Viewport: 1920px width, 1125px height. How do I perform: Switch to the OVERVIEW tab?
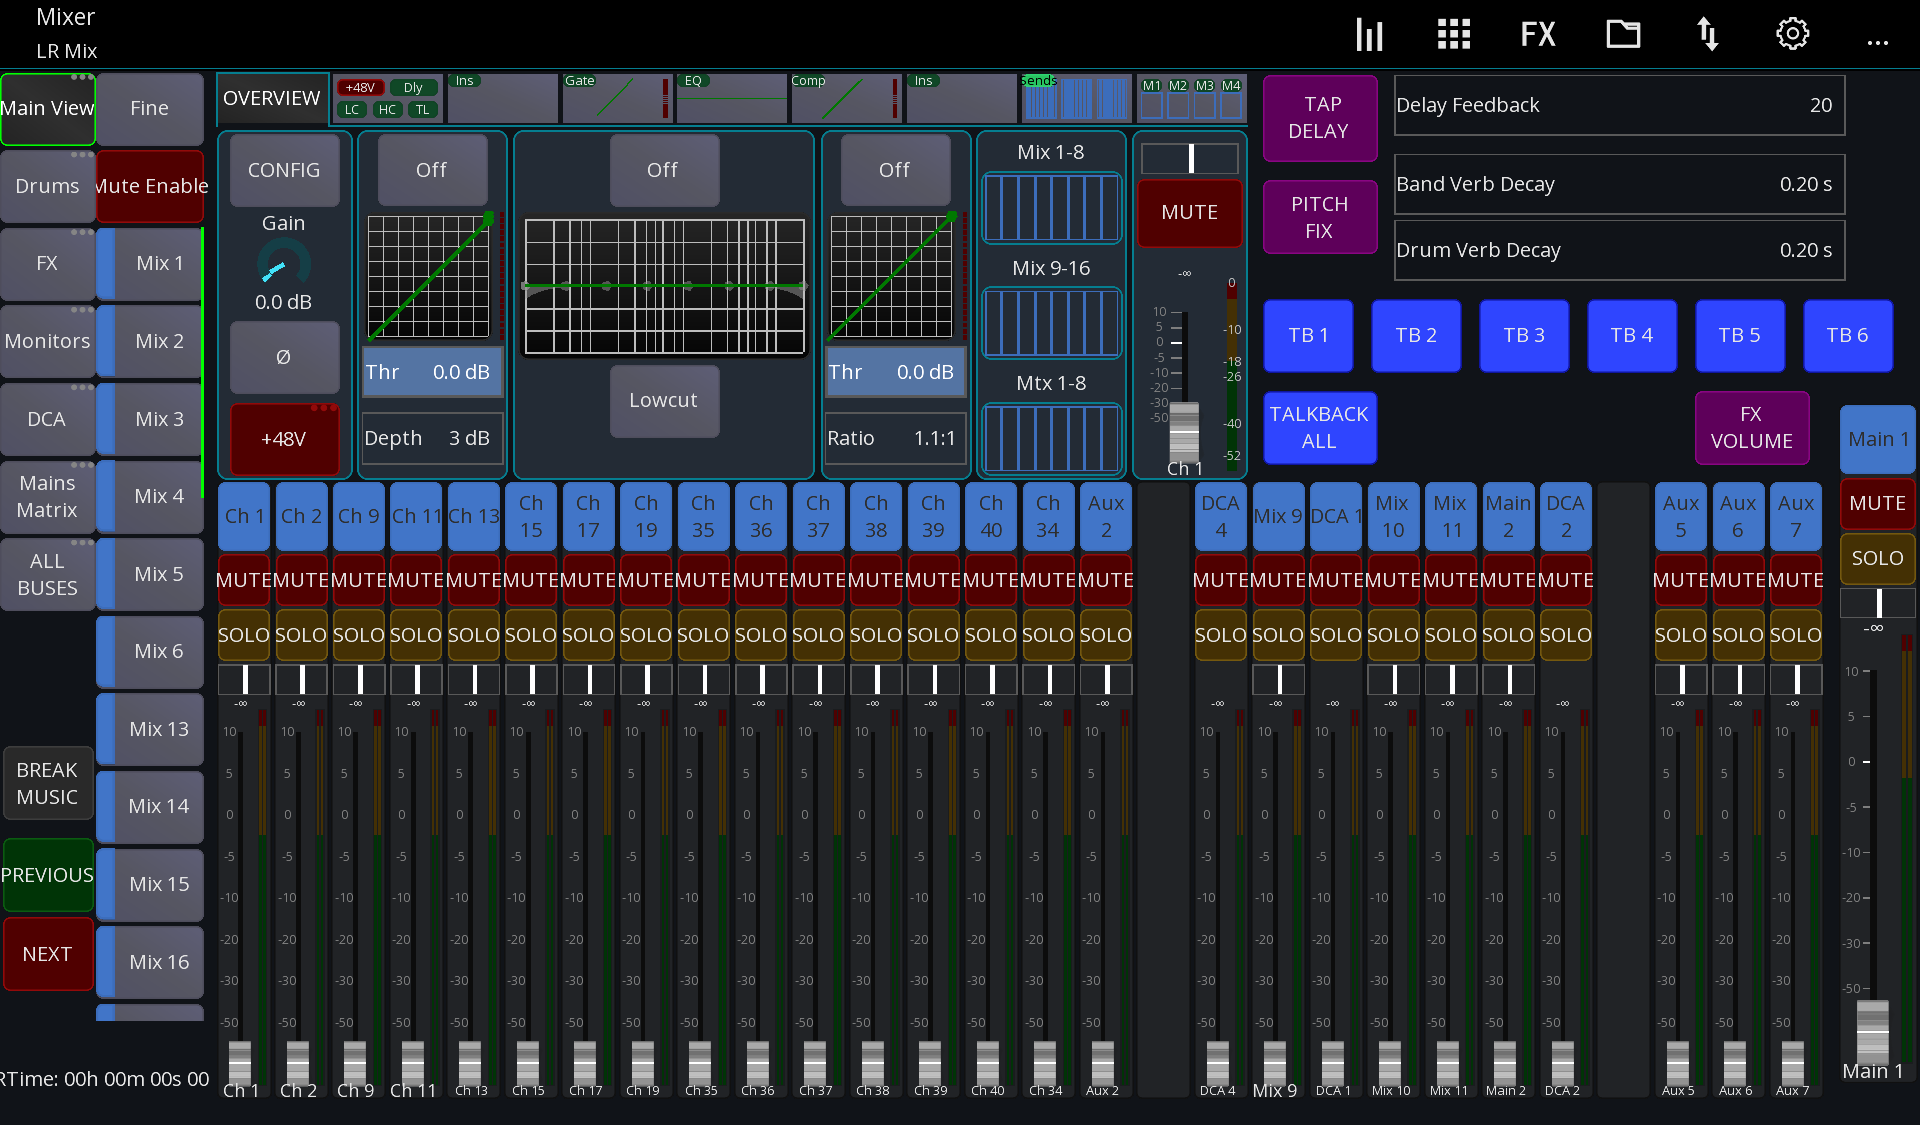click(x=271, y=97)
